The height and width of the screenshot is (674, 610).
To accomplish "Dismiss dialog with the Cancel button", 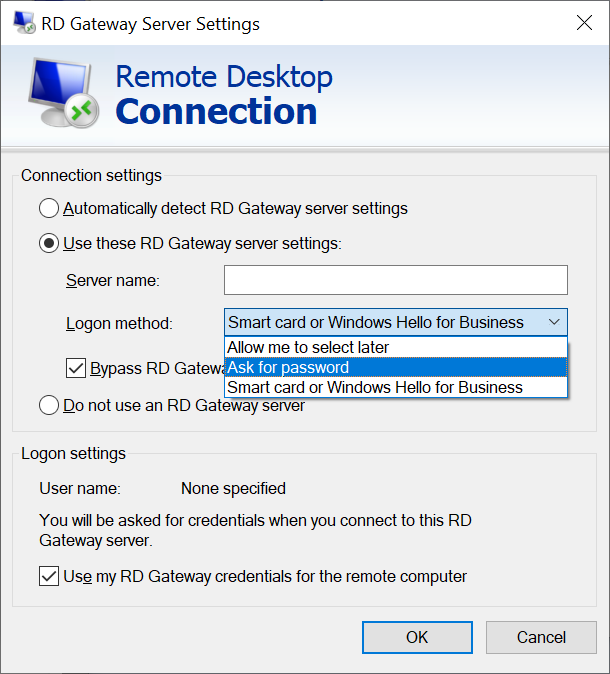I will (x=541, y=637).
